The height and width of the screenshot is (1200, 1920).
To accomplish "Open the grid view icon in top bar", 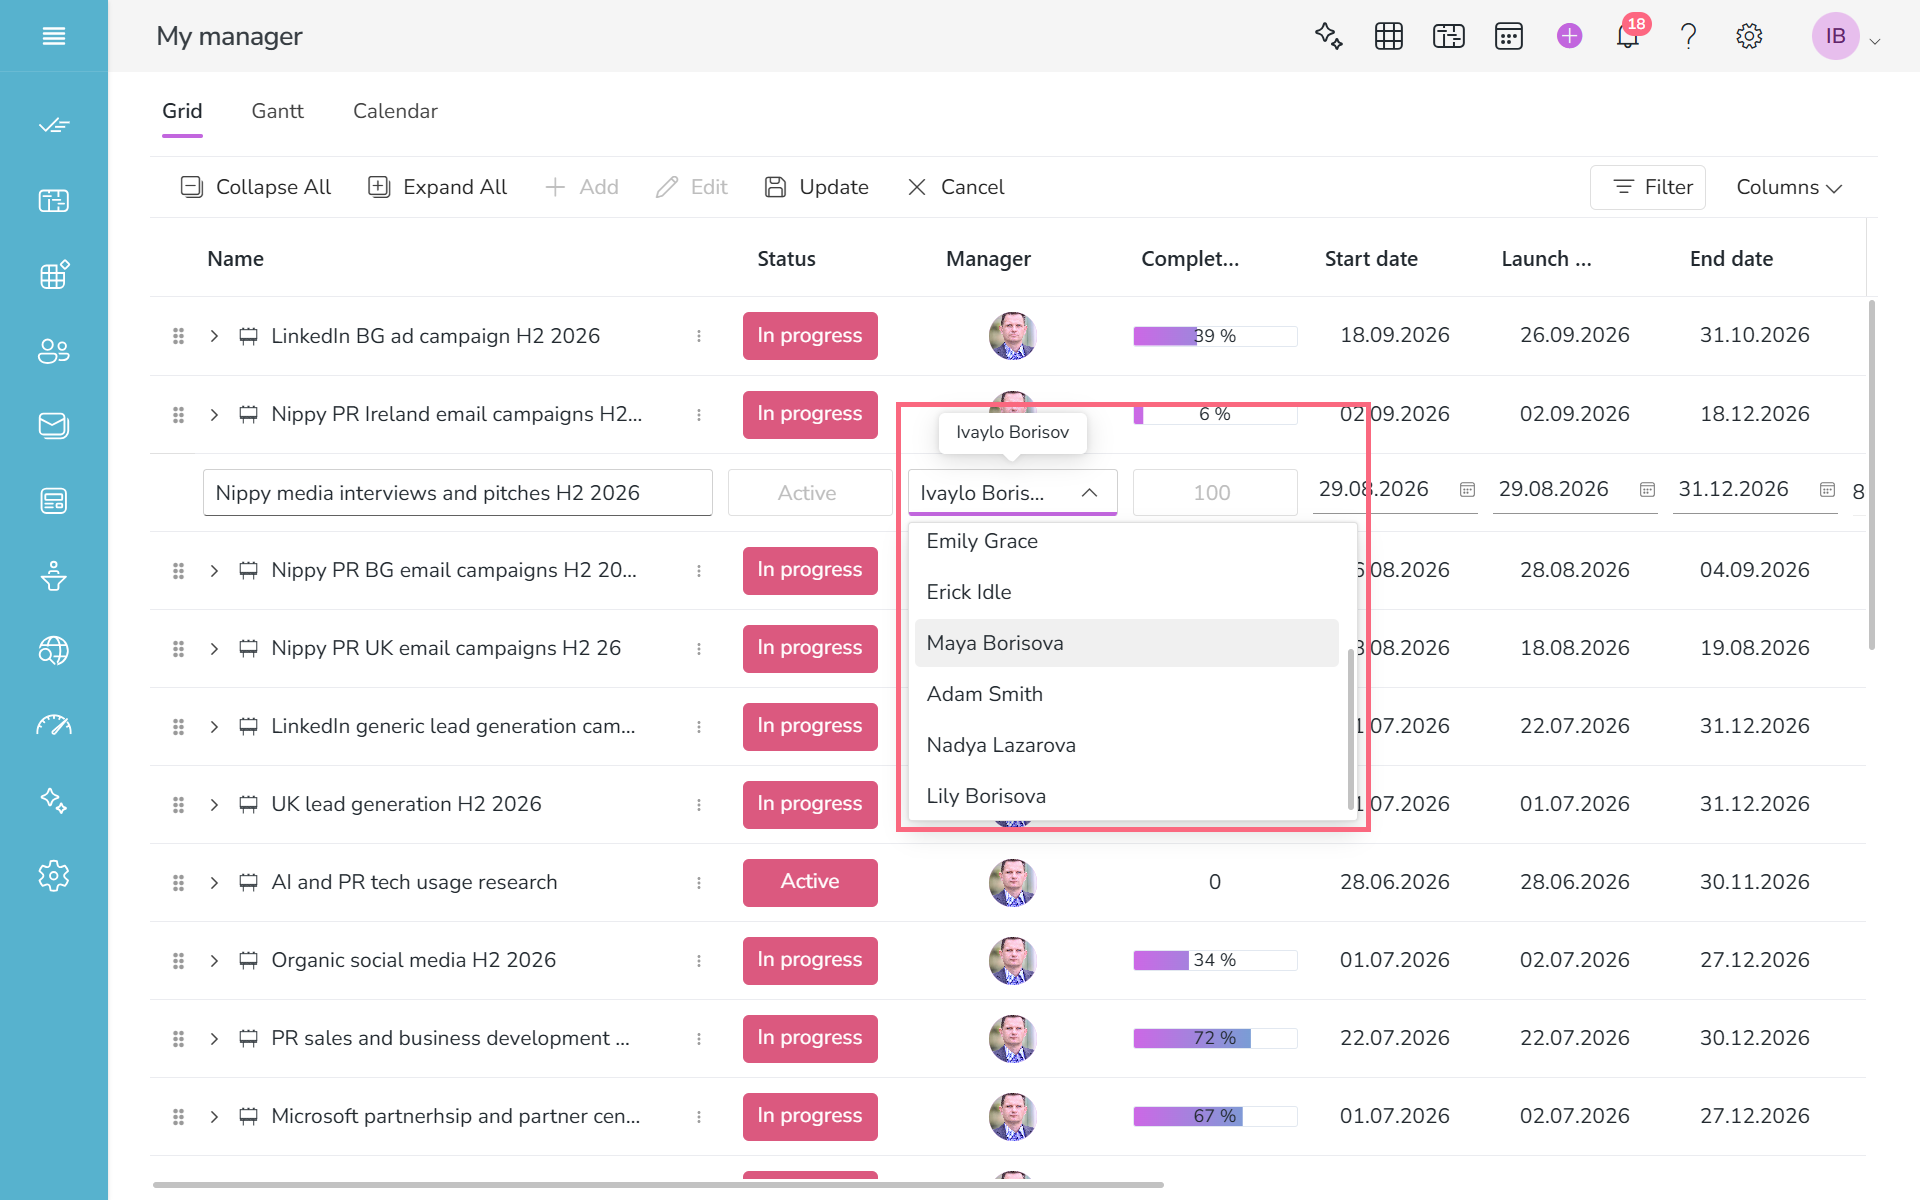I will [1389, 36].
